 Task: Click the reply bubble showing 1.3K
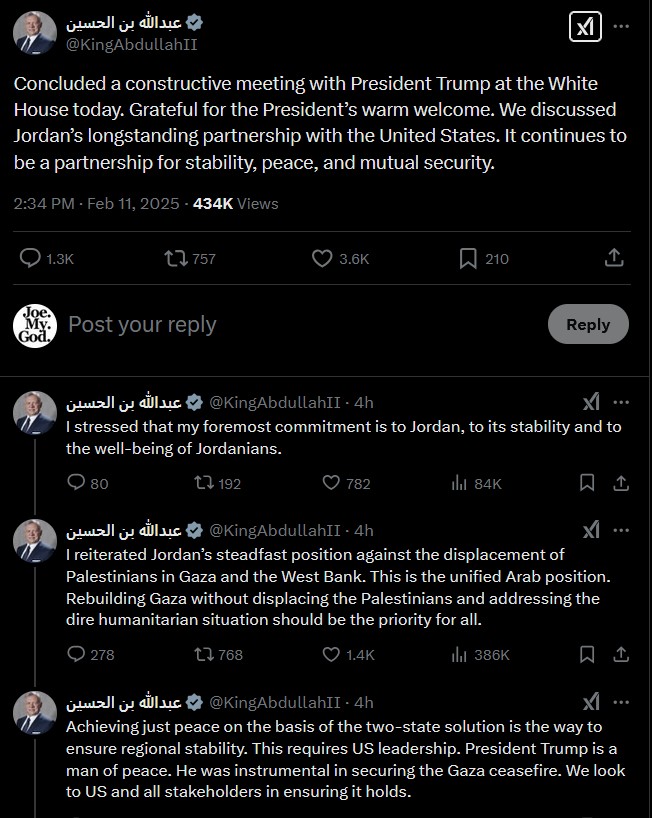46,259
